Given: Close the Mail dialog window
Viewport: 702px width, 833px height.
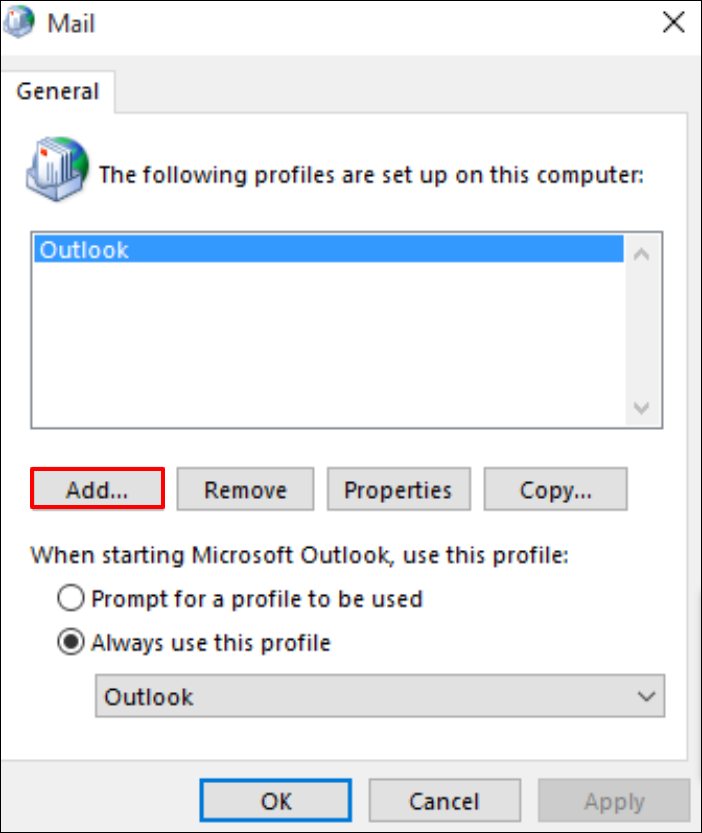Looking at the screenshot, I should tap(673, 22).
